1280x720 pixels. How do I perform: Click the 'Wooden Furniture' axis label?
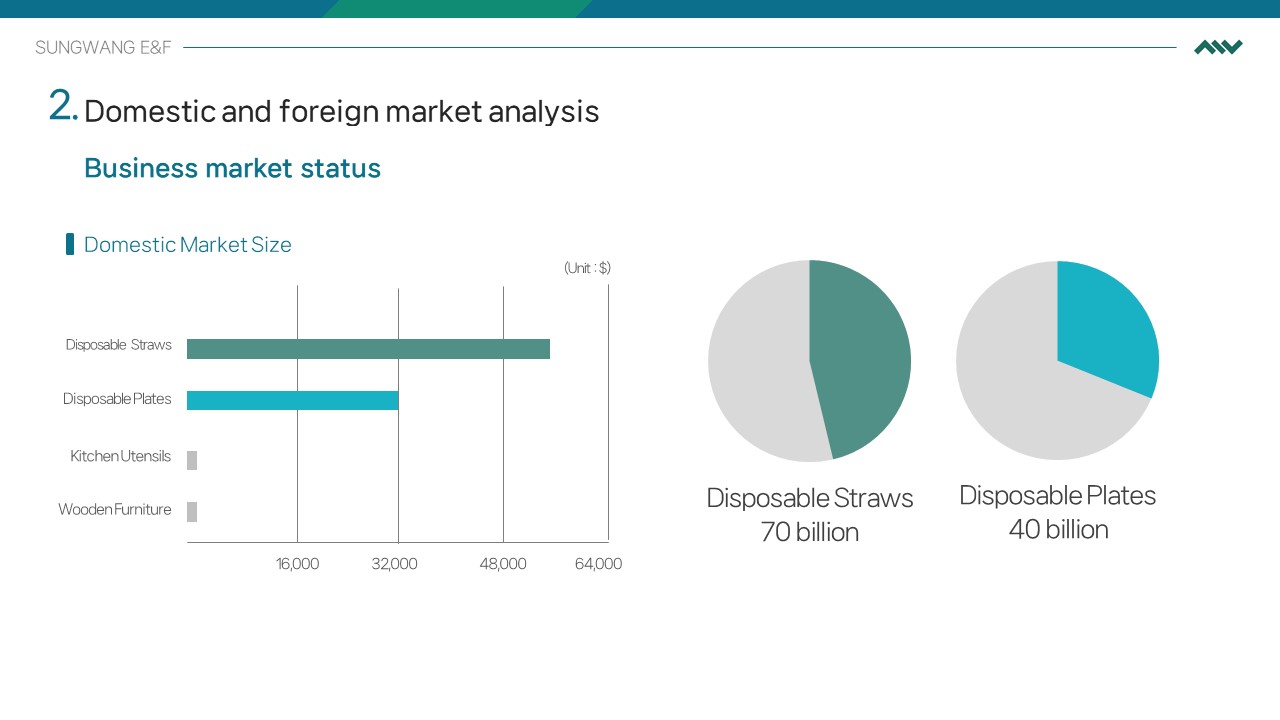coord(115,510)
